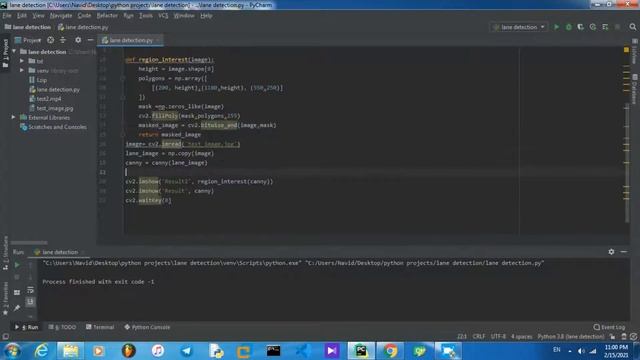Collapse all in the Project panel
The width and height of the screenshot is (640, 360).
pyautogui.click(x=63, y=40)
